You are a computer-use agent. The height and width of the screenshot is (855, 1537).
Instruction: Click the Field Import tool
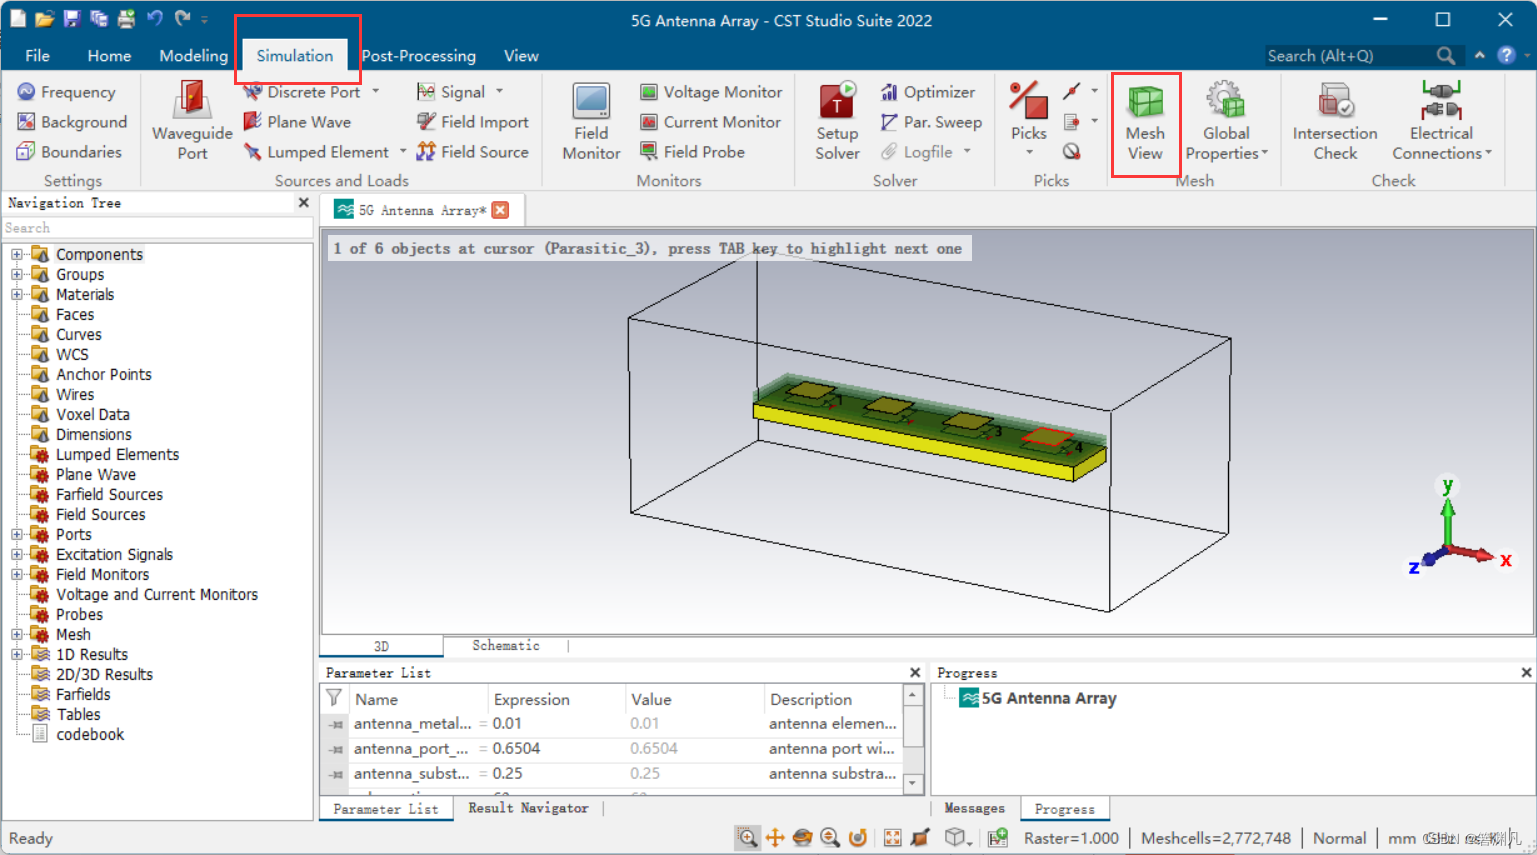click(x=473, y=122)
